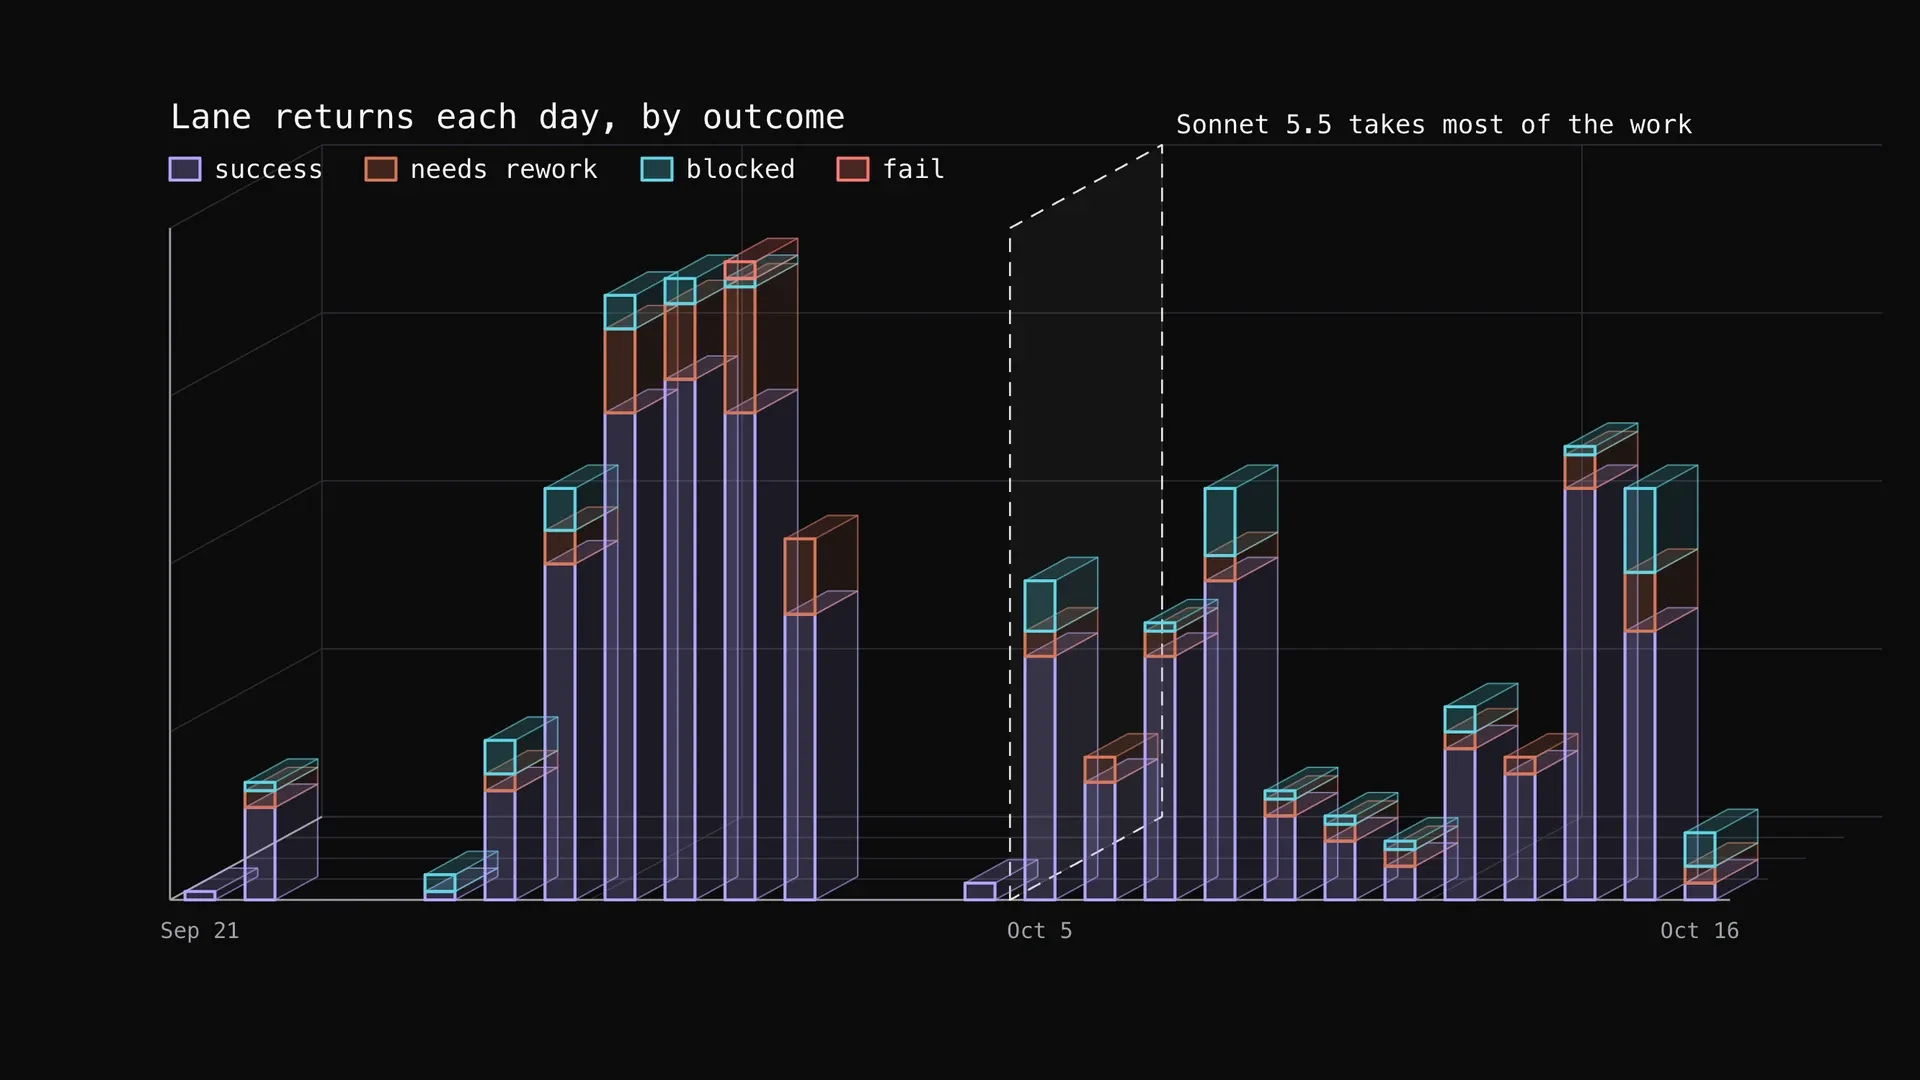Image resolution: width=1920 pixels, height=1080 pixels.
Task: Select the 'blocked' legend label
Action: pos(741,169)
